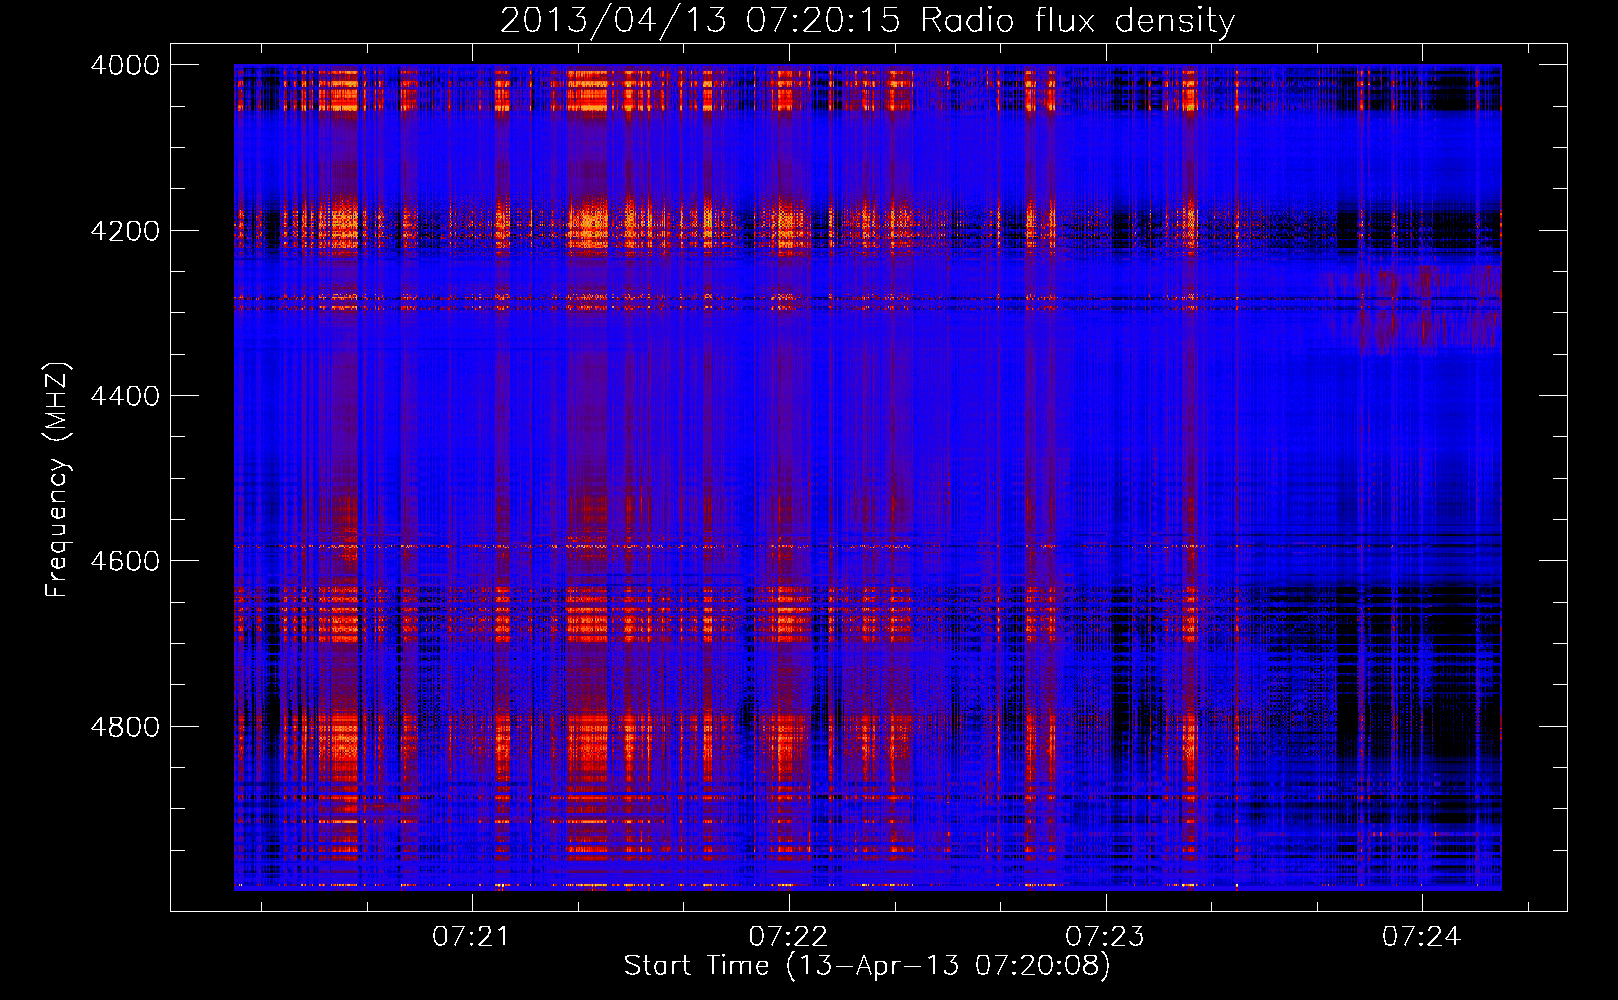Click the 07:22 time tick label
The height and width of the screenshot is (1000, 1618).
(788, 937)
